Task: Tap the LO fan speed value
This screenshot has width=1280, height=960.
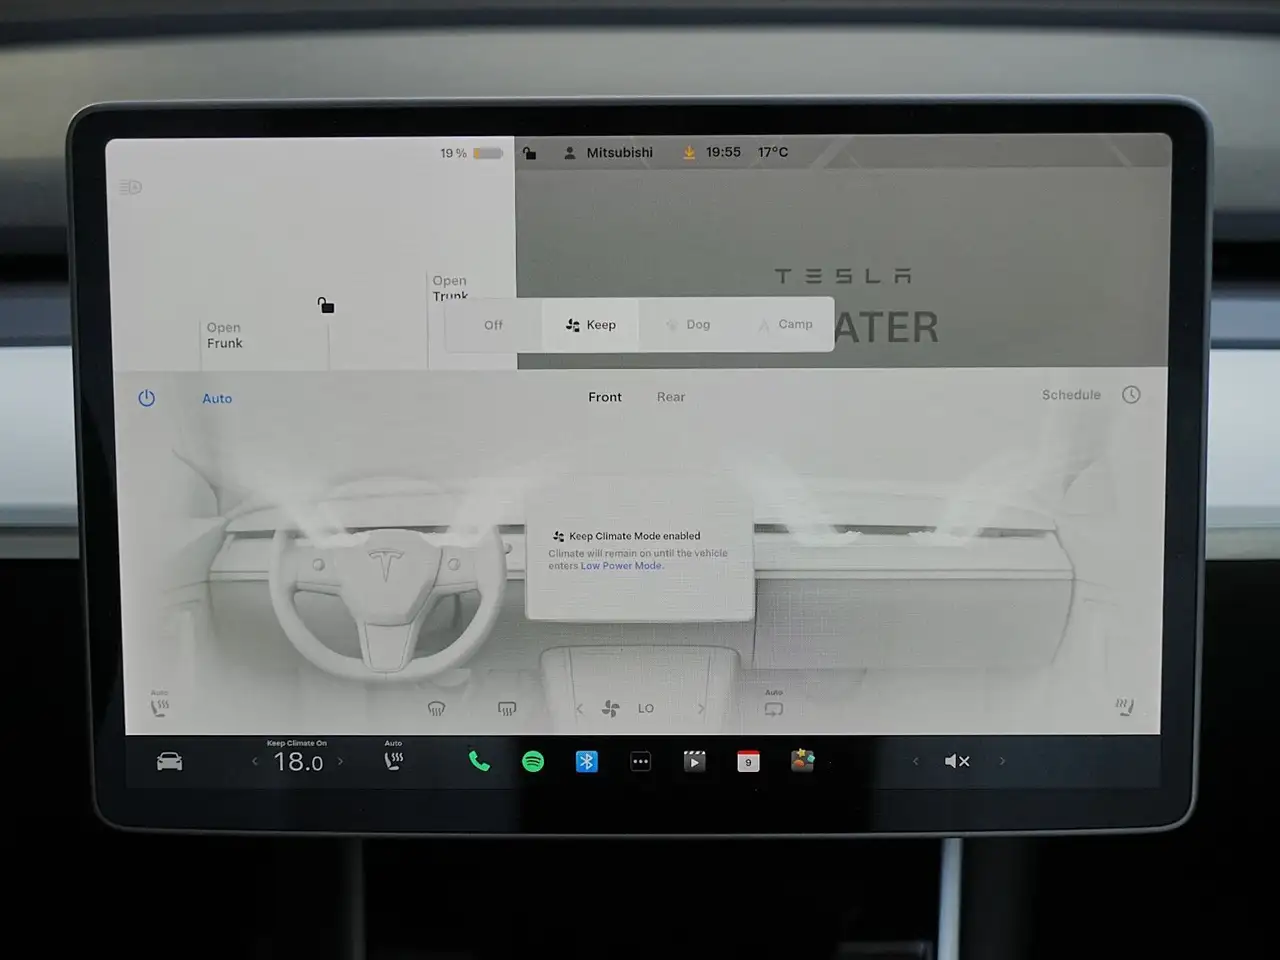Action: (646, 709)
